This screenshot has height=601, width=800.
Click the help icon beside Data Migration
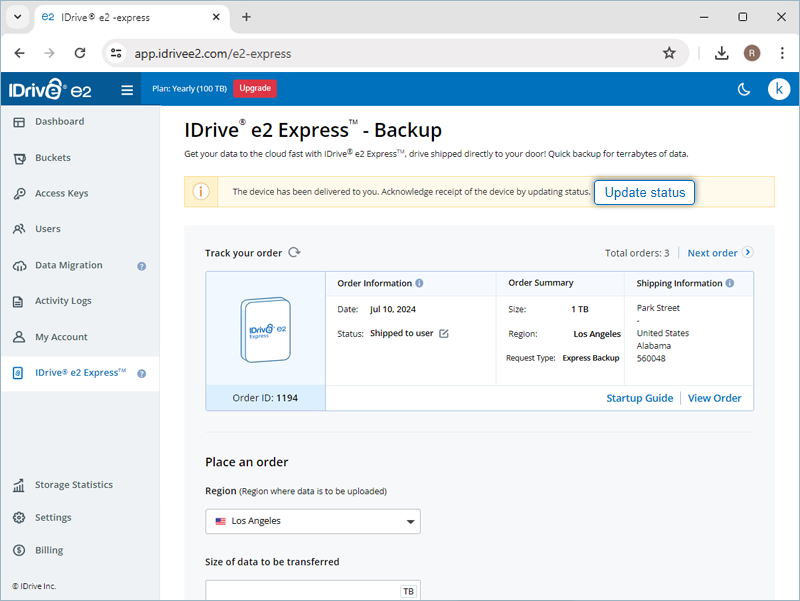tap(142, 266)
